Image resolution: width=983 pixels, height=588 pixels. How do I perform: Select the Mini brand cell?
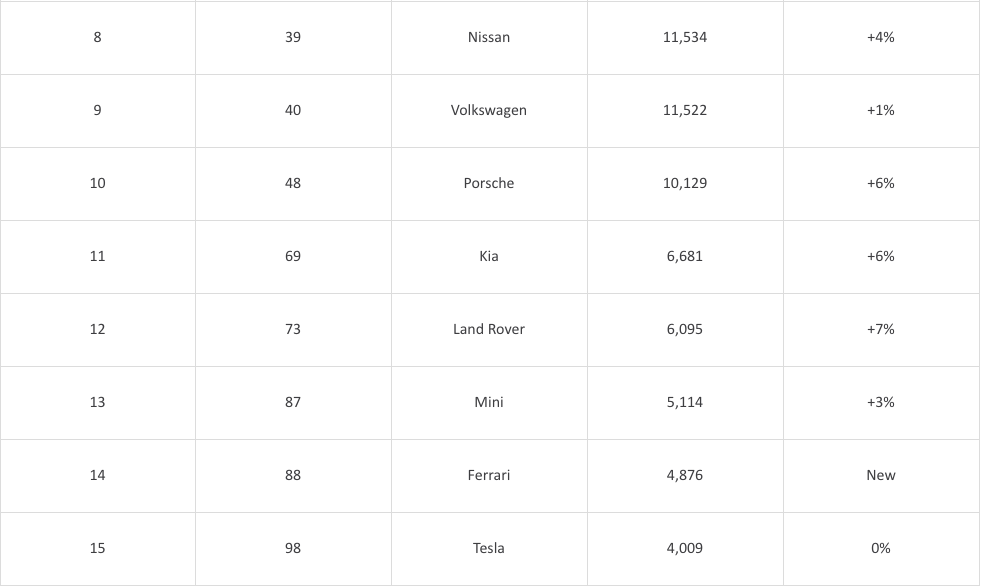pos(488,402)
